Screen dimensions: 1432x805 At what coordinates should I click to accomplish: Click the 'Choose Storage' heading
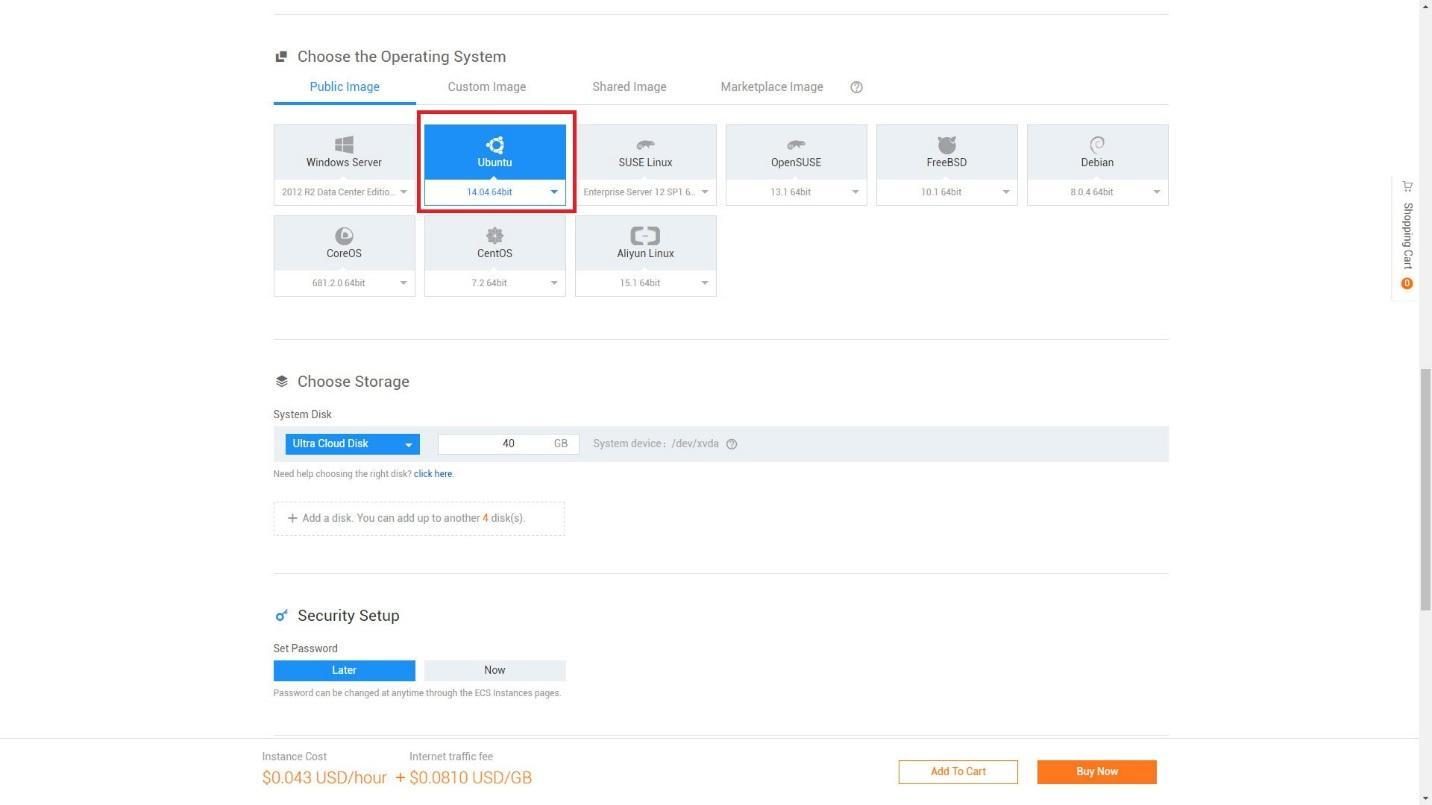click(x=353, y=382)
